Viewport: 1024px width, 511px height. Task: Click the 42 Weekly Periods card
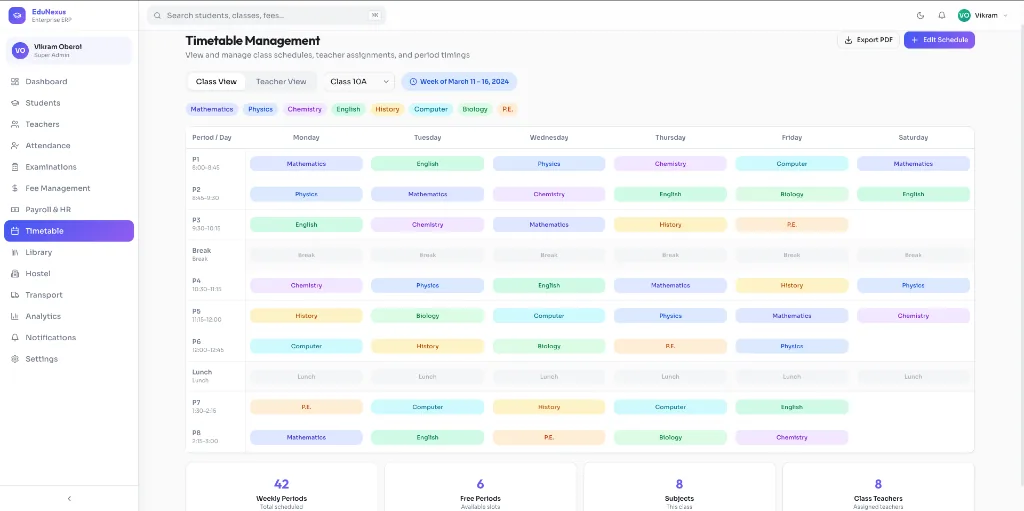coord(281,487)
